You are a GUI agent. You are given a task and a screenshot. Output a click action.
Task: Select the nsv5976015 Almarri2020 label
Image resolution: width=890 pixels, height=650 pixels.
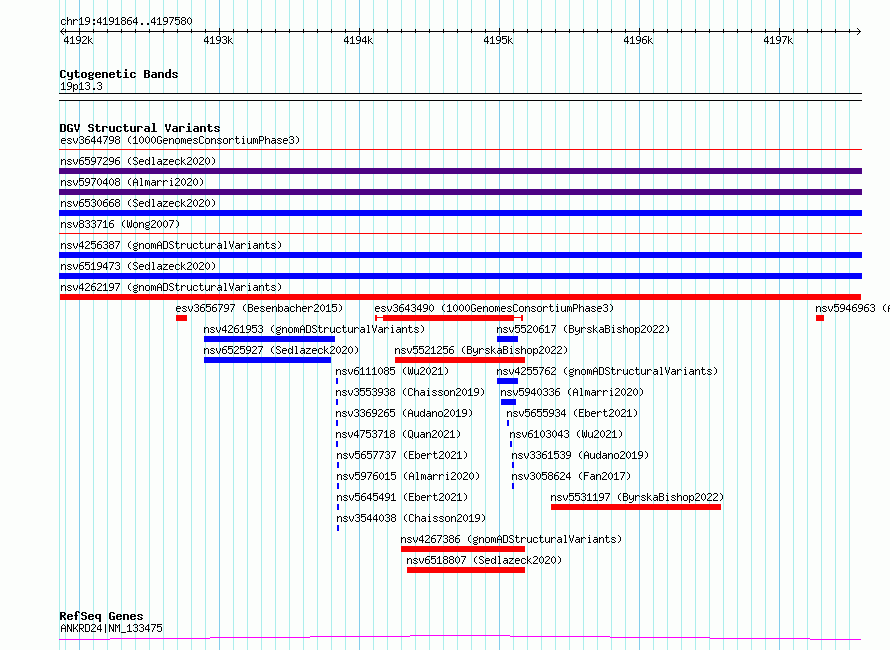[x=408, y=476]
